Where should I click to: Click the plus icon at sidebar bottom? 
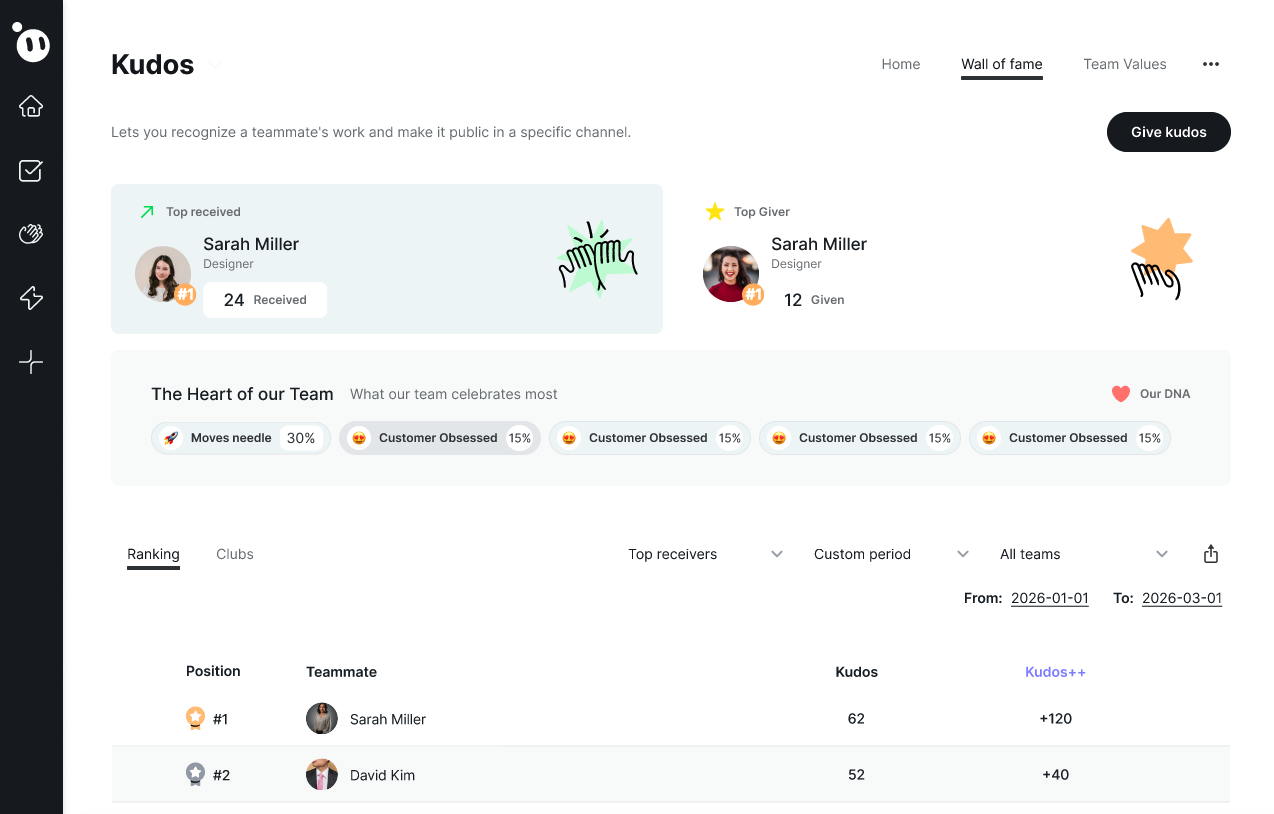coord(31,362)
